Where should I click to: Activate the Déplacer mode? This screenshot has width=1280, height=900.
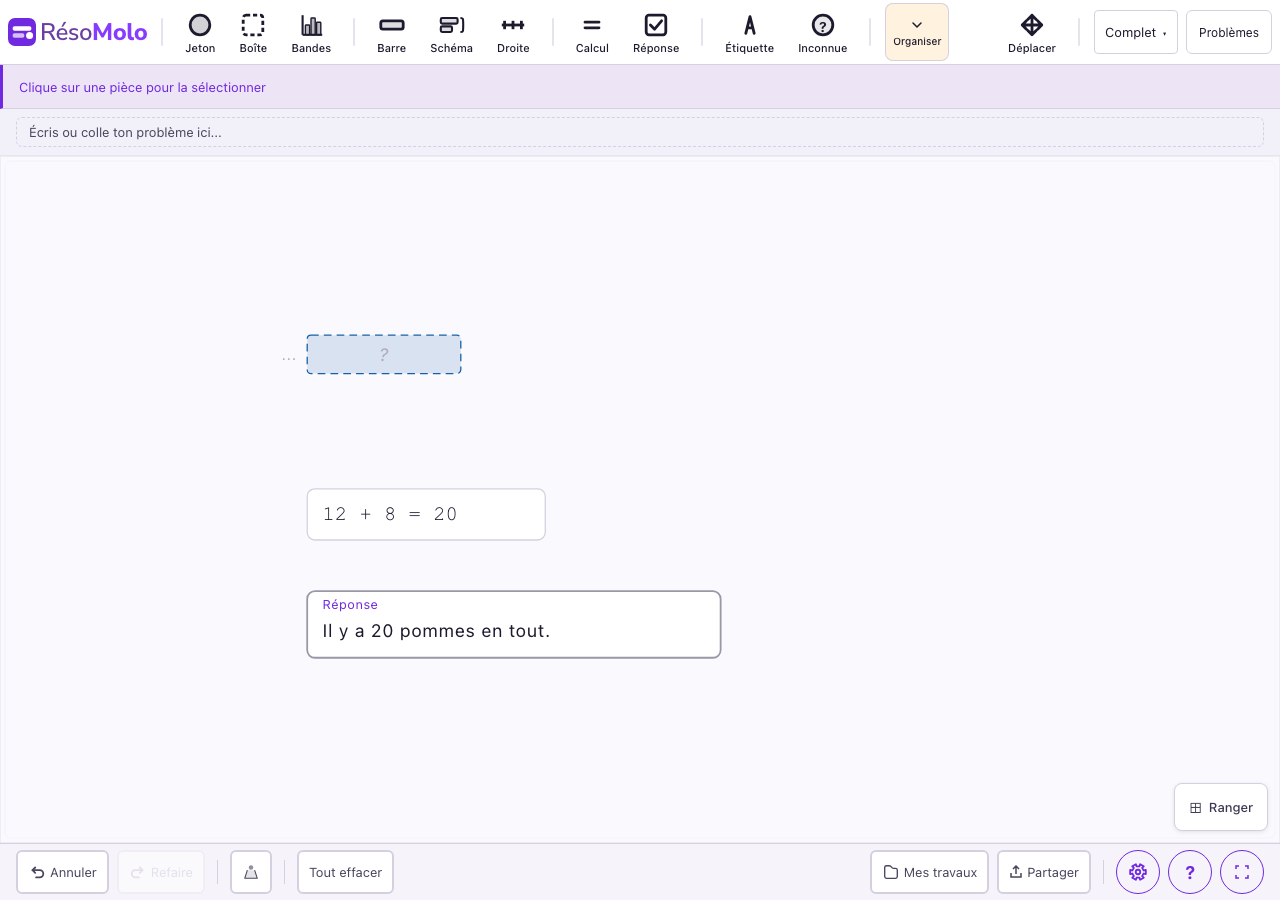point(1032,32)
